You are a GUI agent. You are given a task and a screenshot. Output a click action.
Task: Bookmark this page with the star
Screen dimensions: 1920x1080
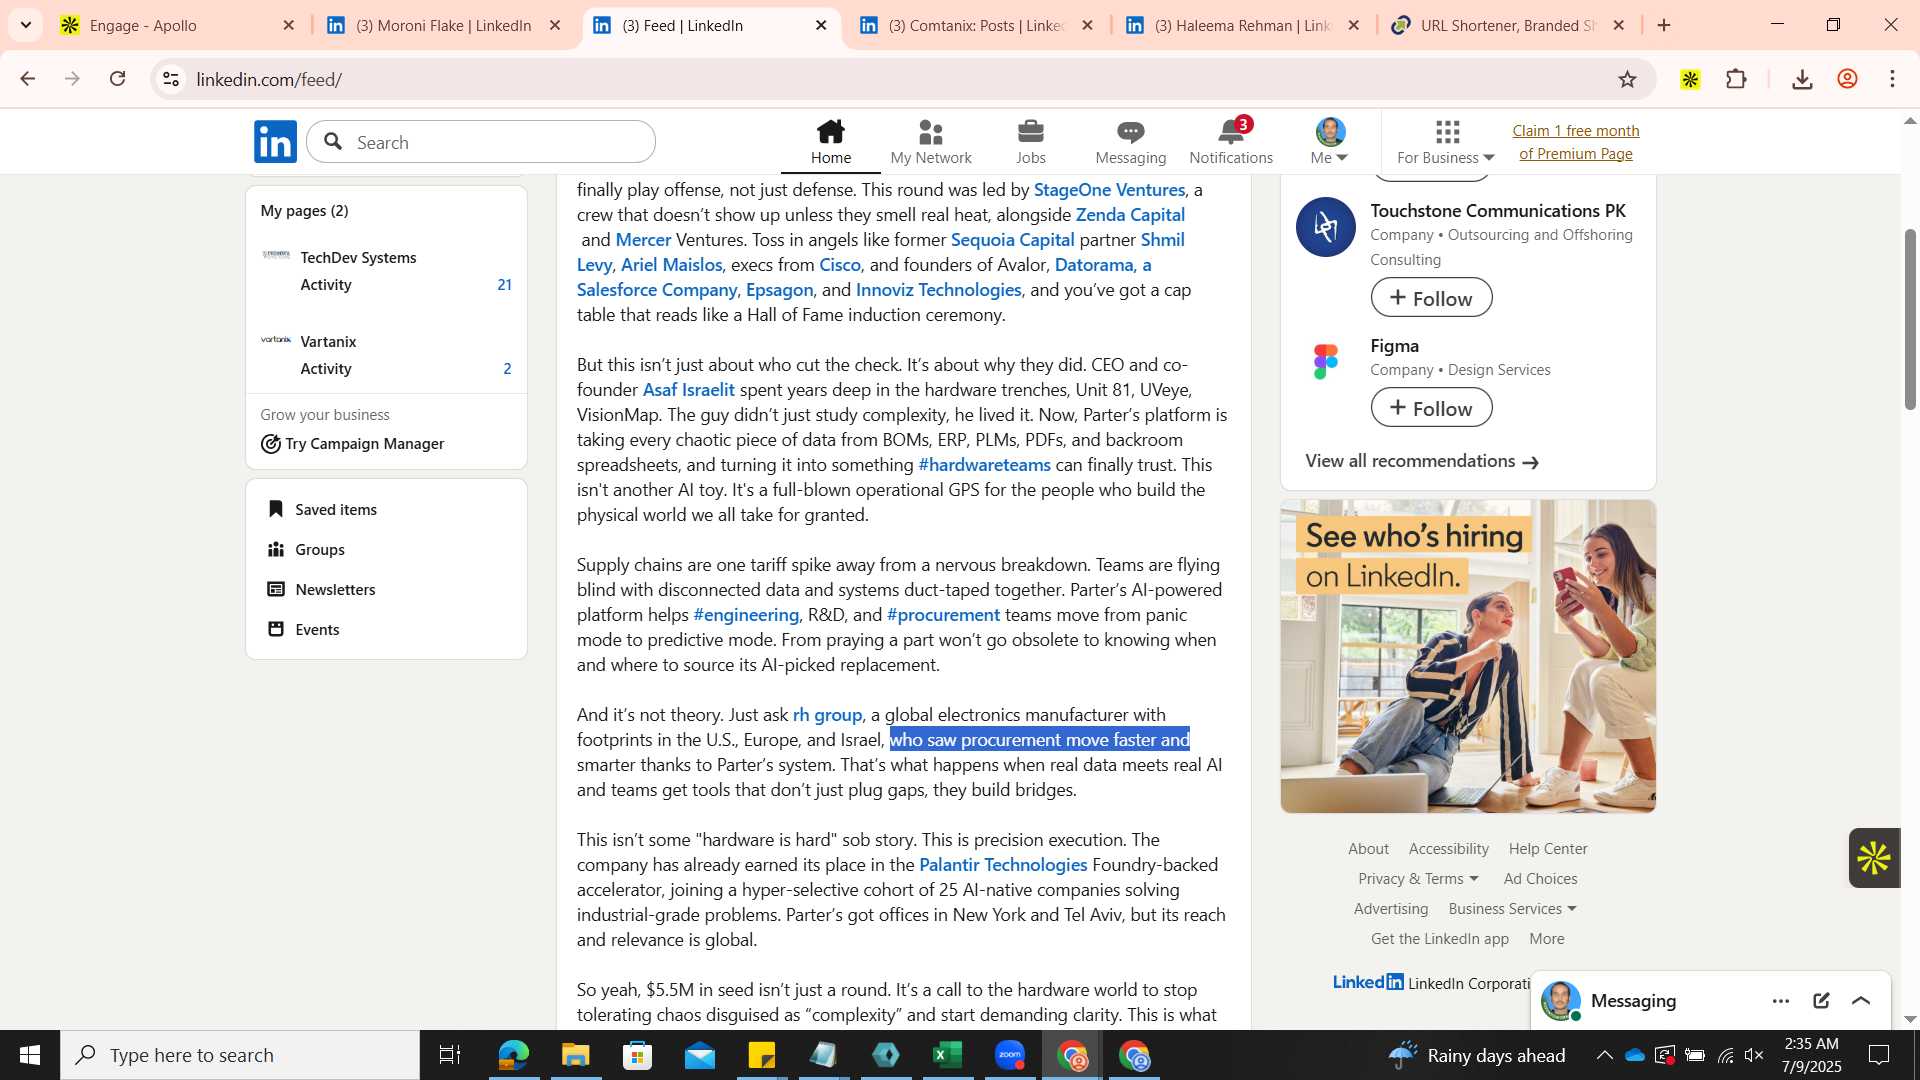[x=1627, y=79]
